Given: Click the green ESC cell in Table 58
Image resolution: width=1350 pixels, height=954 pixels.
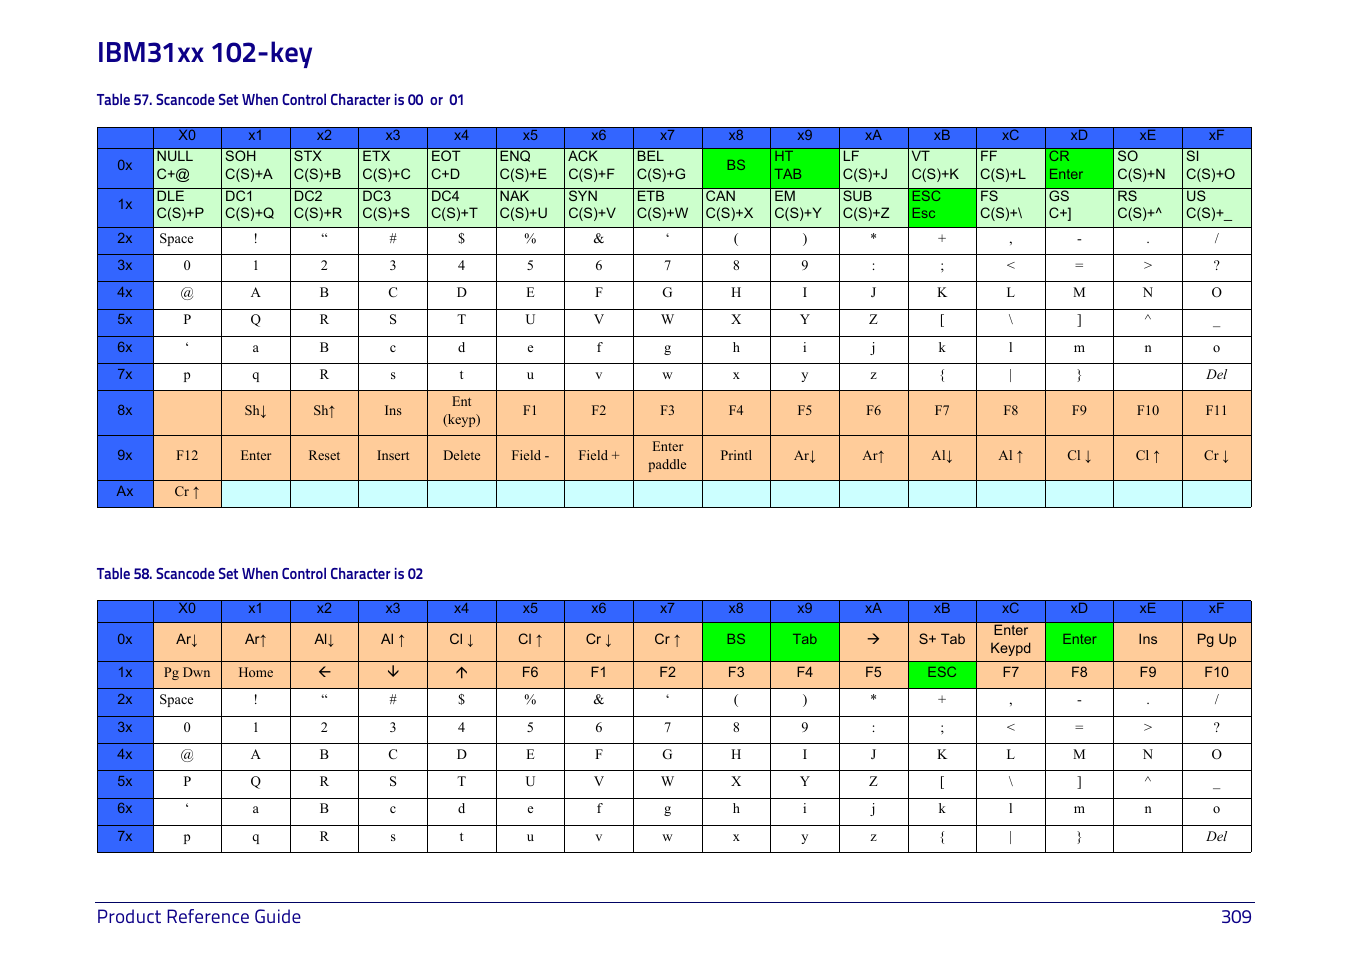Looking at the screenshot, I should (942, 673).
